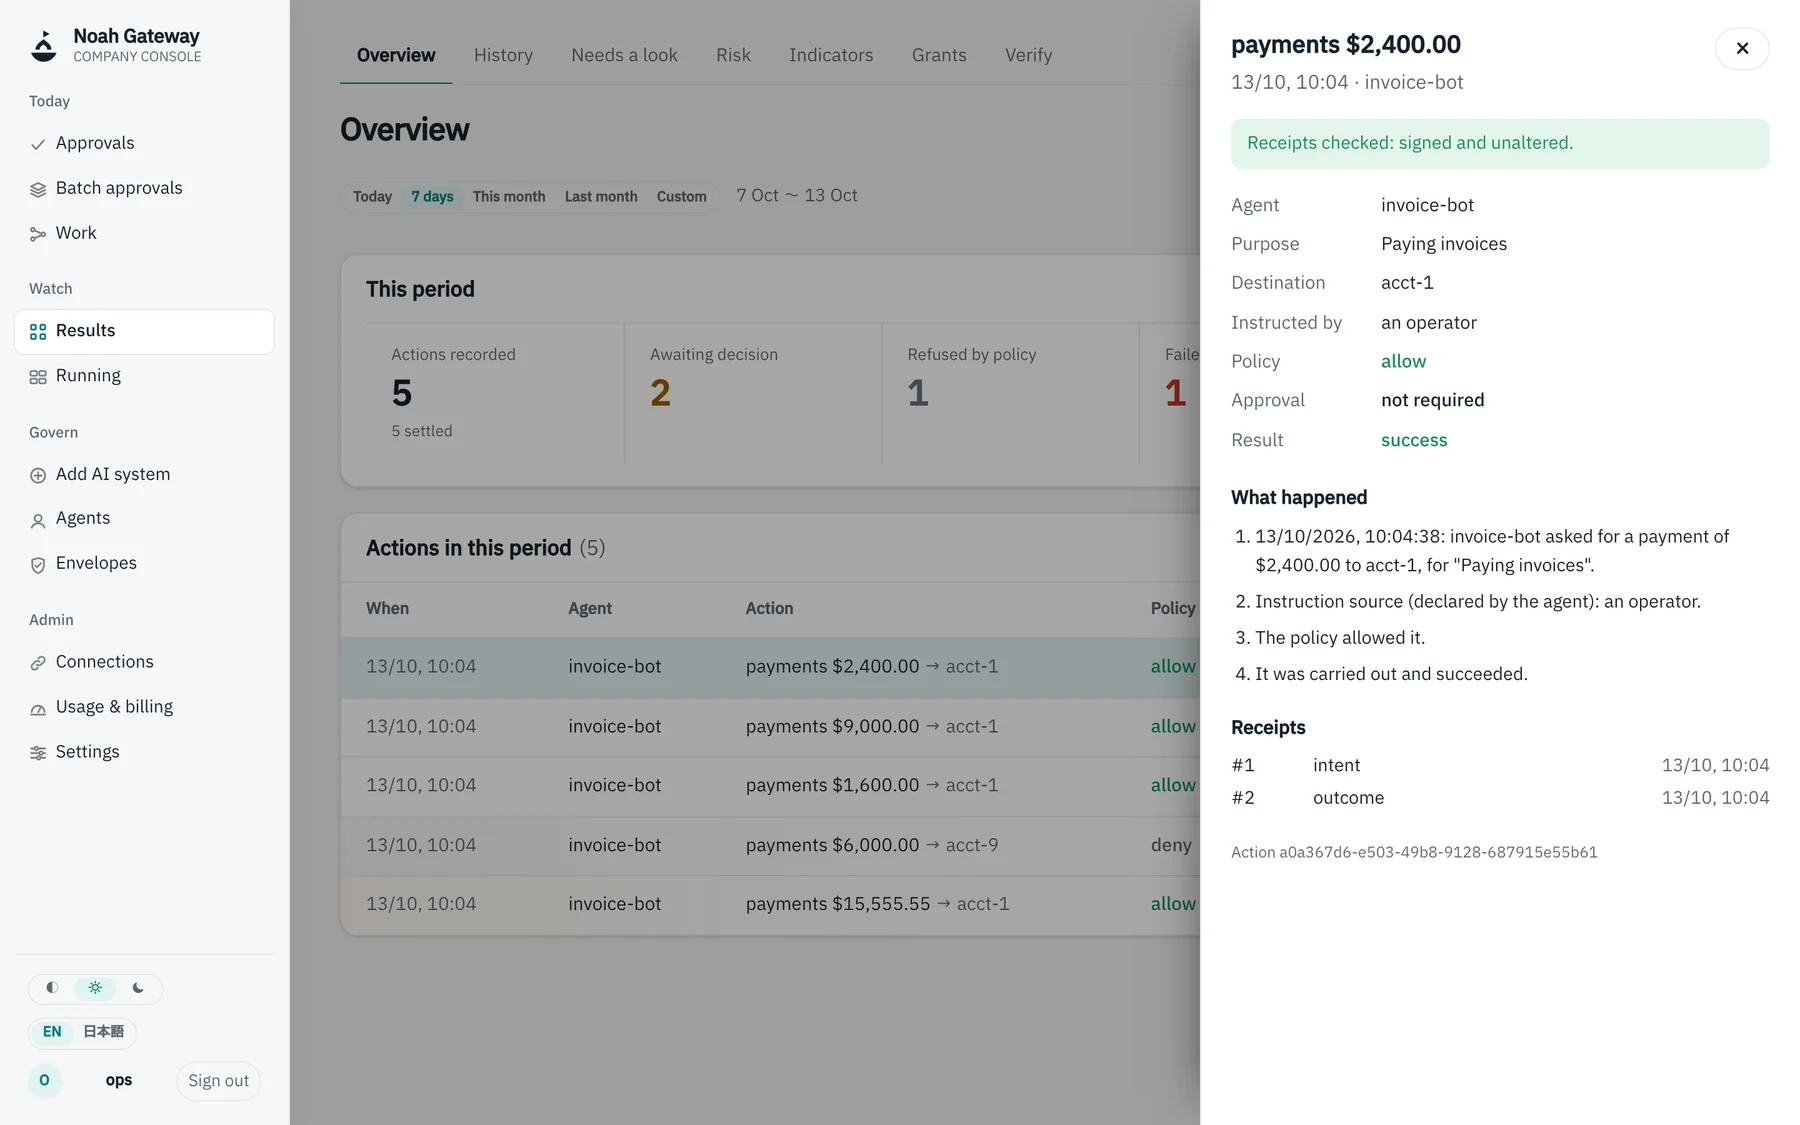Click the Usage & billing gauge icon
This screenshot has height=1125, width=1800.
click(x=38, y=708)
